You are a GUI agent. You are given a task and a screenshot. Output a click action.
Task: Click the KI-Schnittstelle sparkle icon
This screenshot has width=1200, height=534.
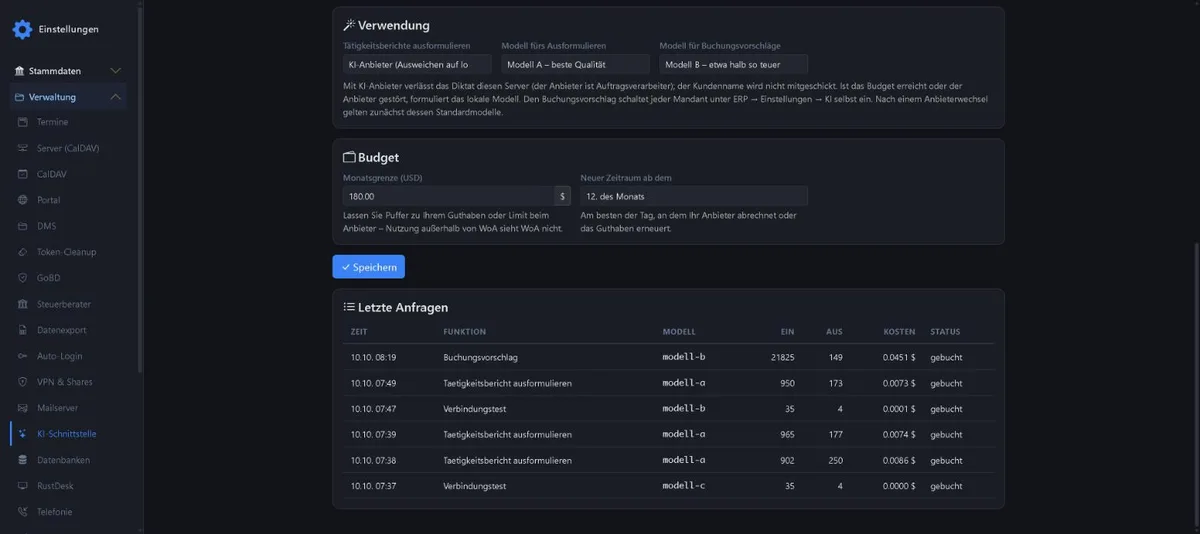24,434
